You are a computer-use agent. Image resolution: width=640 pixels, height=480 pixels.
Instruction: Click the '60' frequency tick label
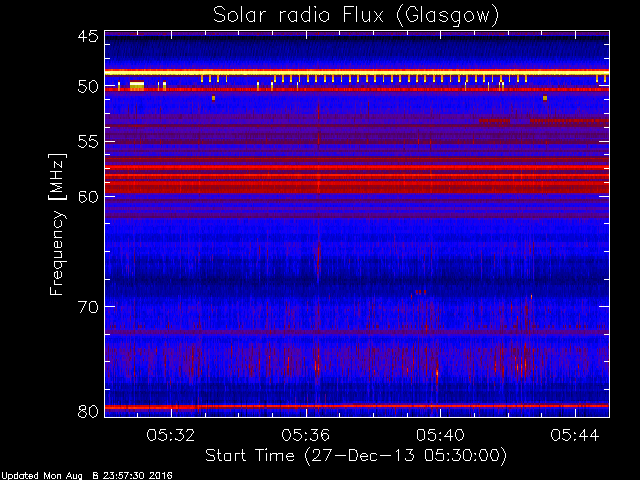click(88, 197)
